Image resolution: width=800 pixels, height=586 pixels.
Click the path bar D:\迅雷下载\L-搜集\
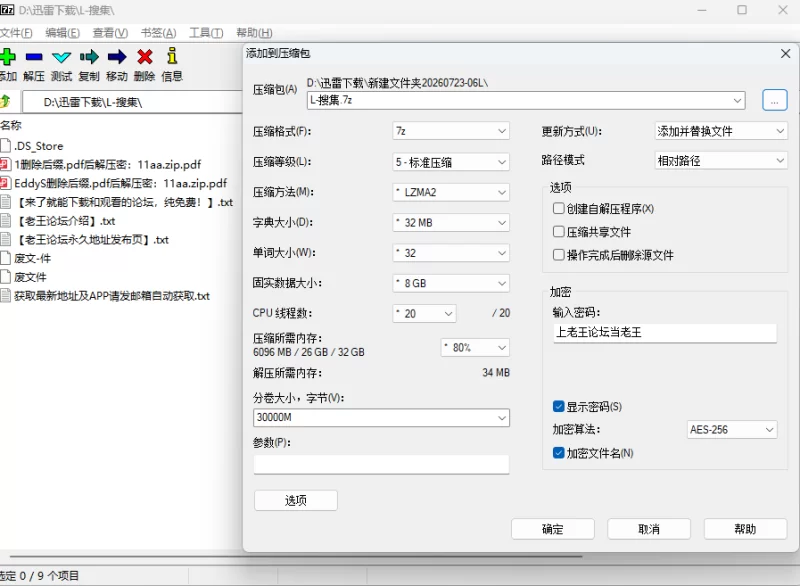133,102
